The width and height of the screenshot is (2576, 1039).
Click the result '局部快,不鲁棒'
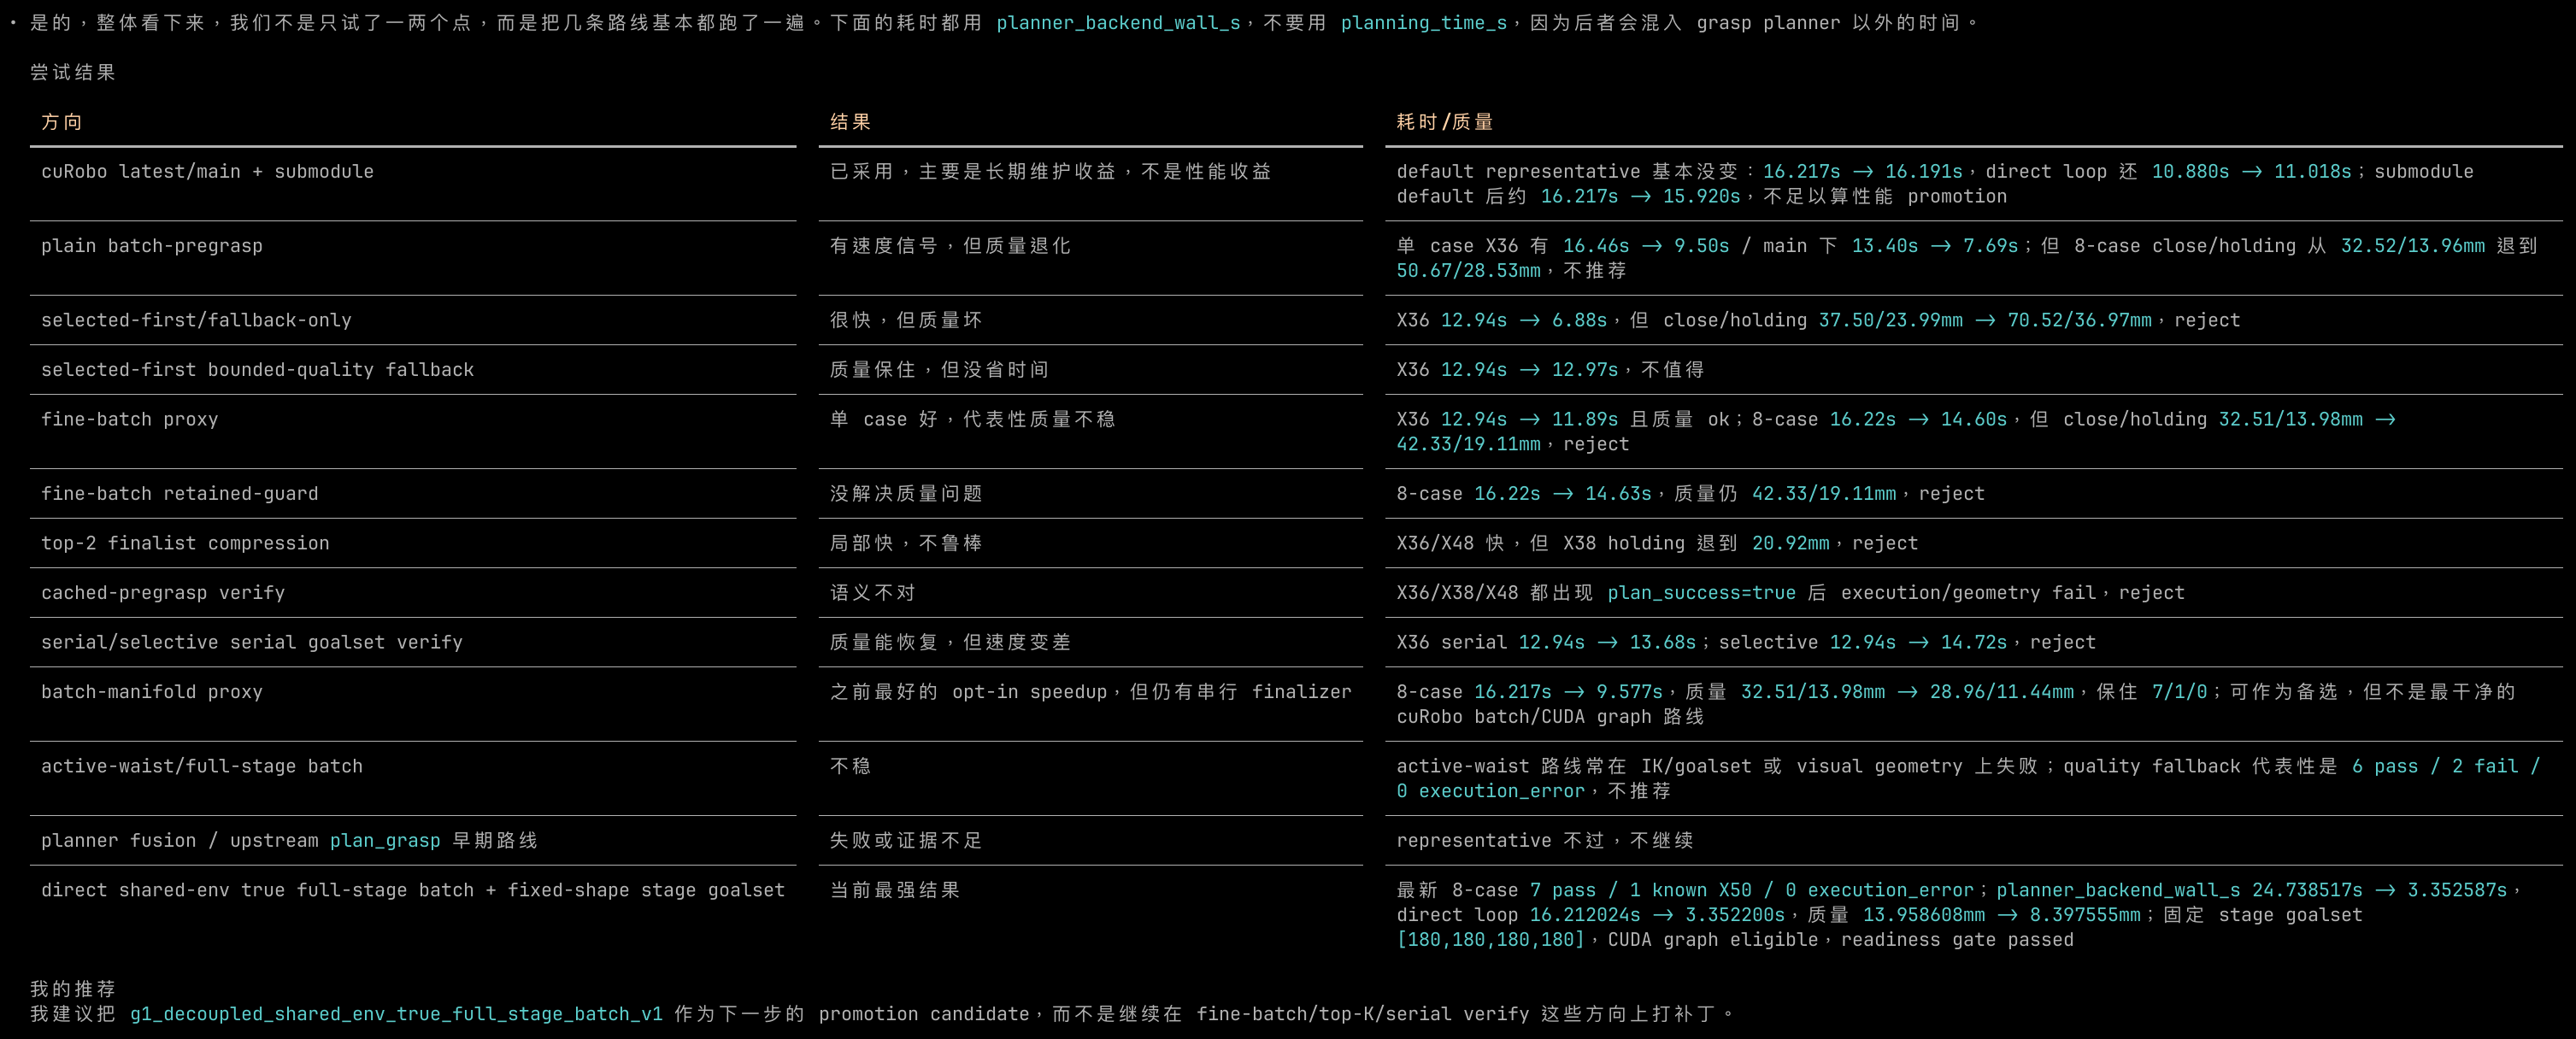pos(906,543)
